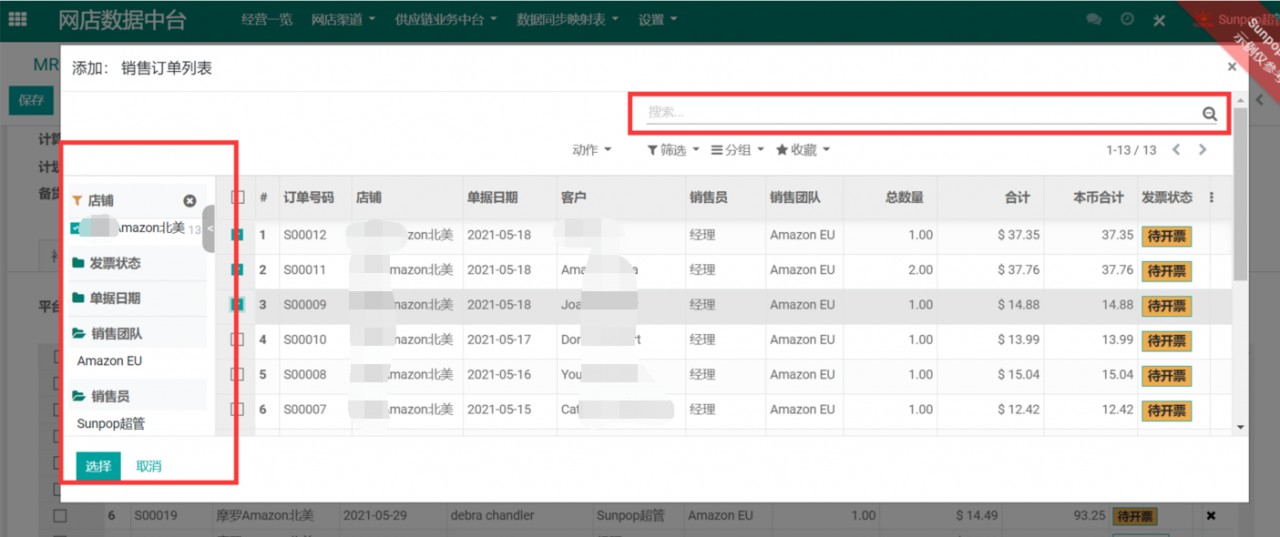Sort by 发票状态 column header

tap(1167, 198)
